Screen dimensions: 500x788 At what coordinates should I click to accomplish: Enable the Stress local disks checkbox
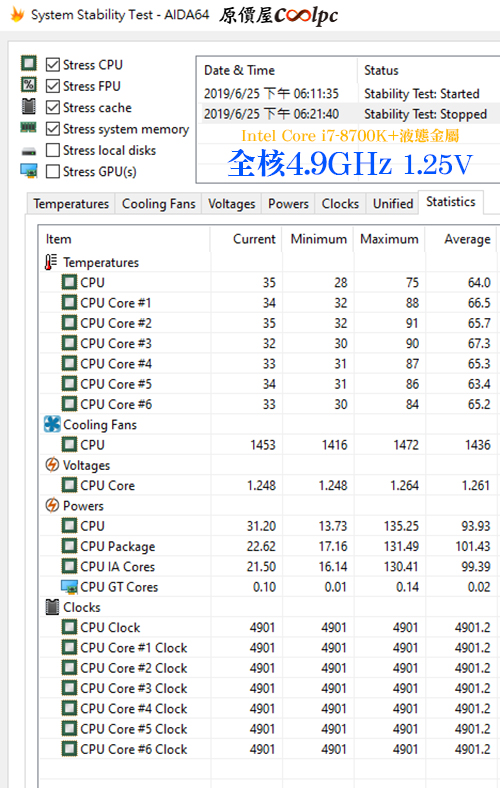(x=52, y=150)
